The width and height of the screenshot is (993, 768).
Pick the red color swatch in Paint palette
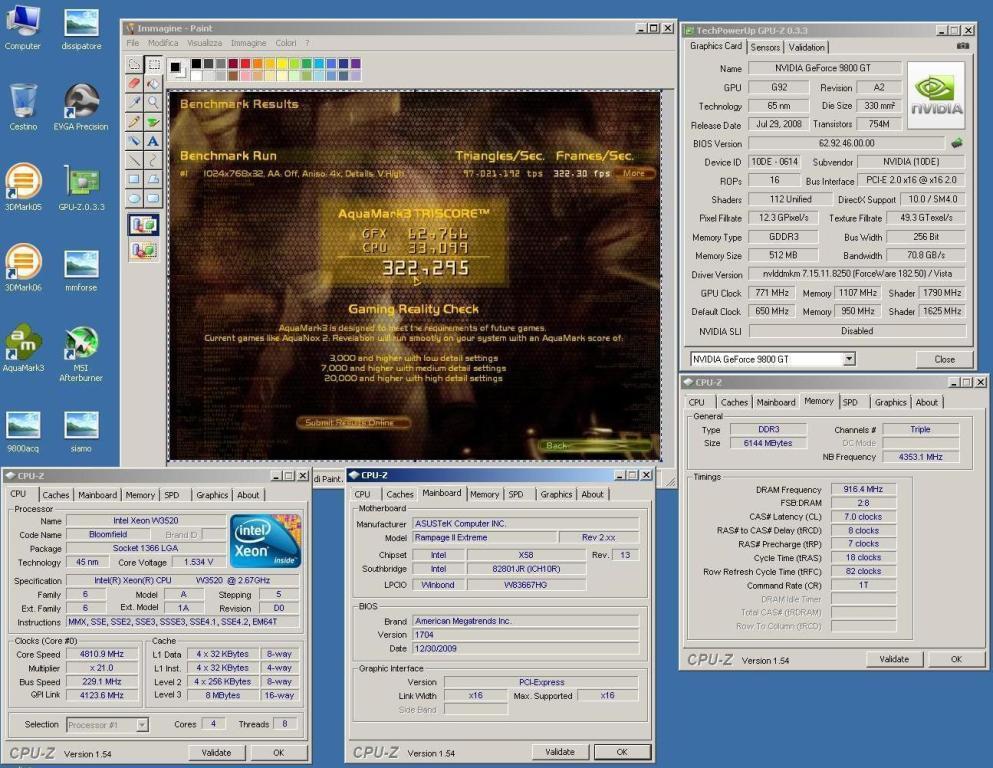point(245,63)
